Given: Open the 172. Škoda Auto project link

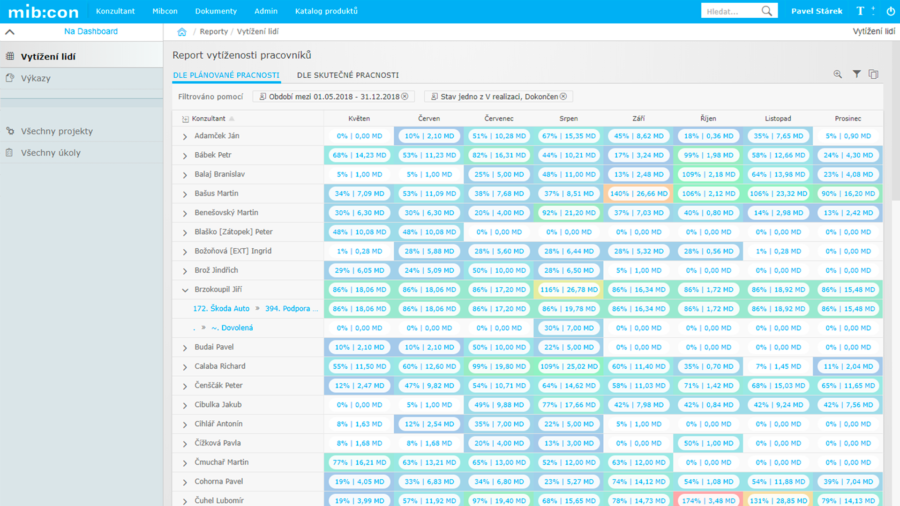Looking at the screenshot, I should 221,309.
